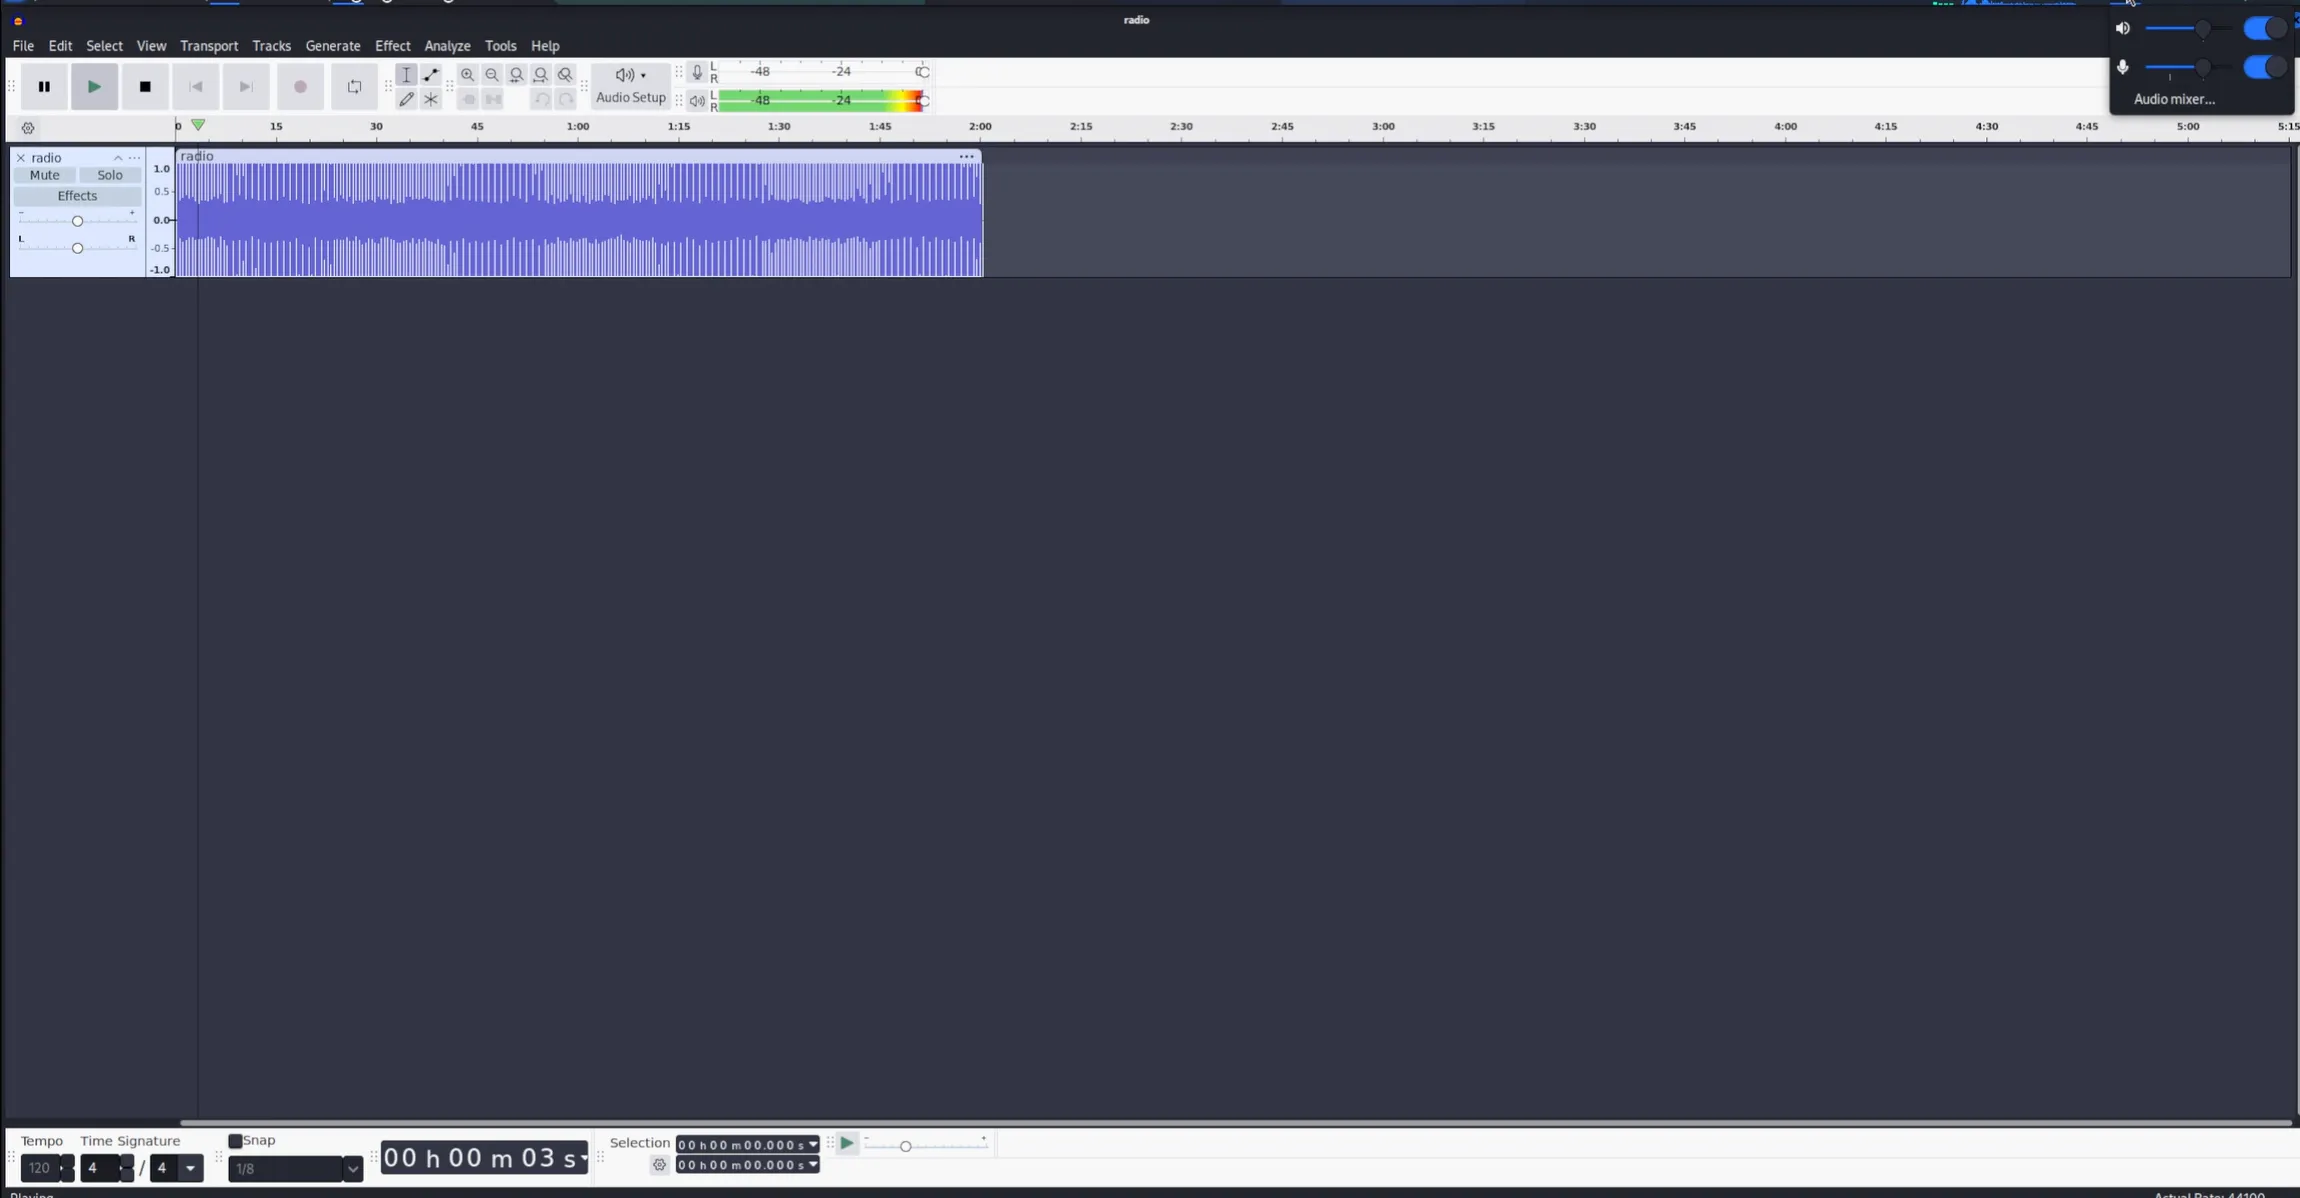Open the Audio mixer link
2300x1198 pixels.
(2173, 99)
